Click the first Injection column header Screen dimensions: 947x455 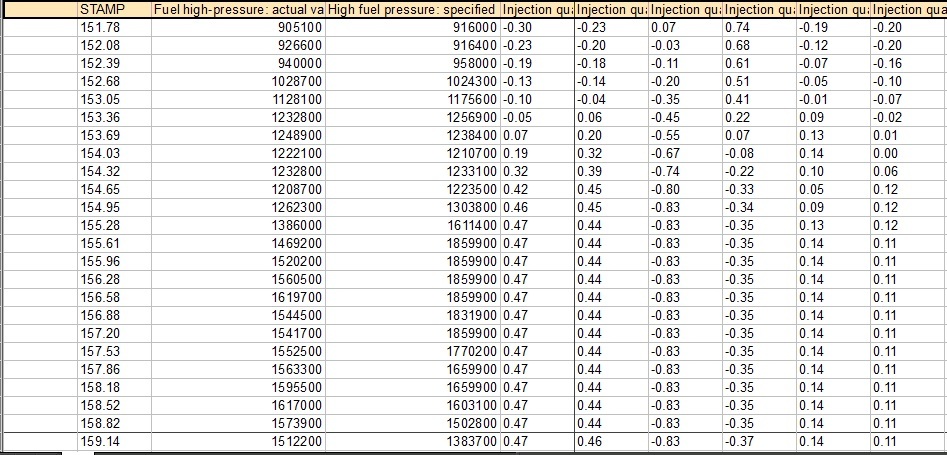pos(536,9)
